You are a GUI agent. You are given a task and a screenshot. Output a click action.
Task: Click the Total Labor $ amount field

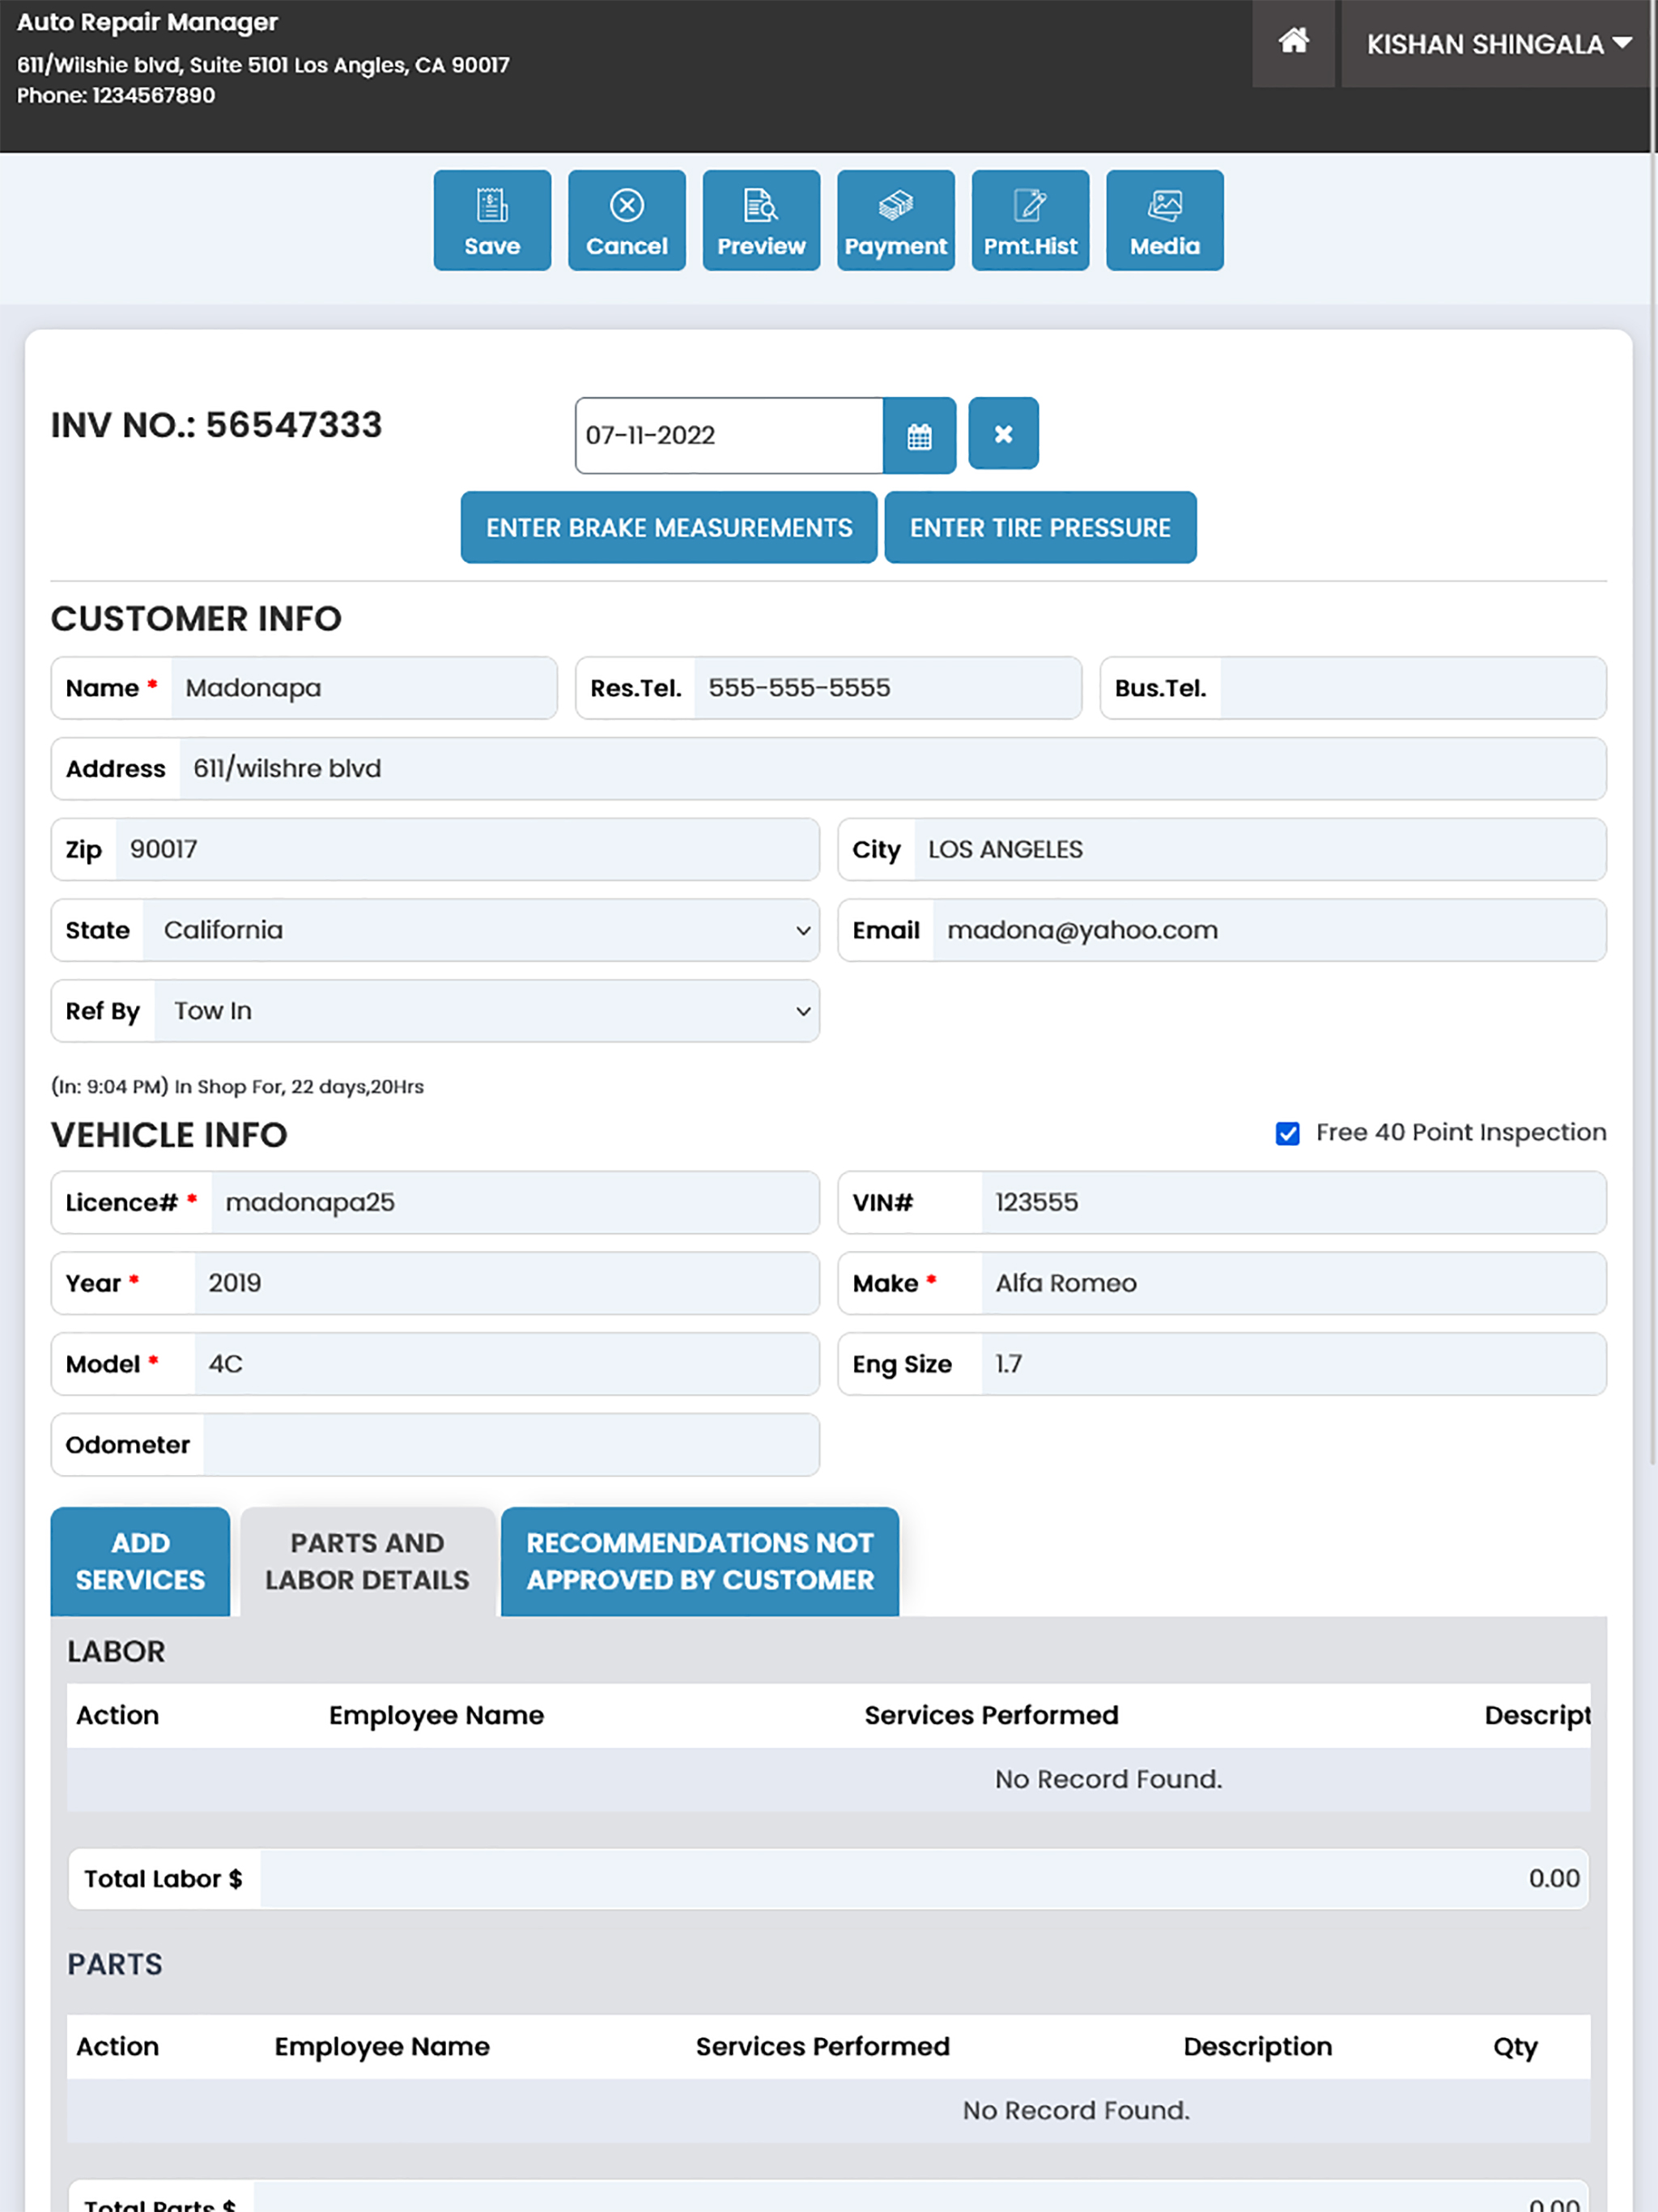[x=924, y=1879]
